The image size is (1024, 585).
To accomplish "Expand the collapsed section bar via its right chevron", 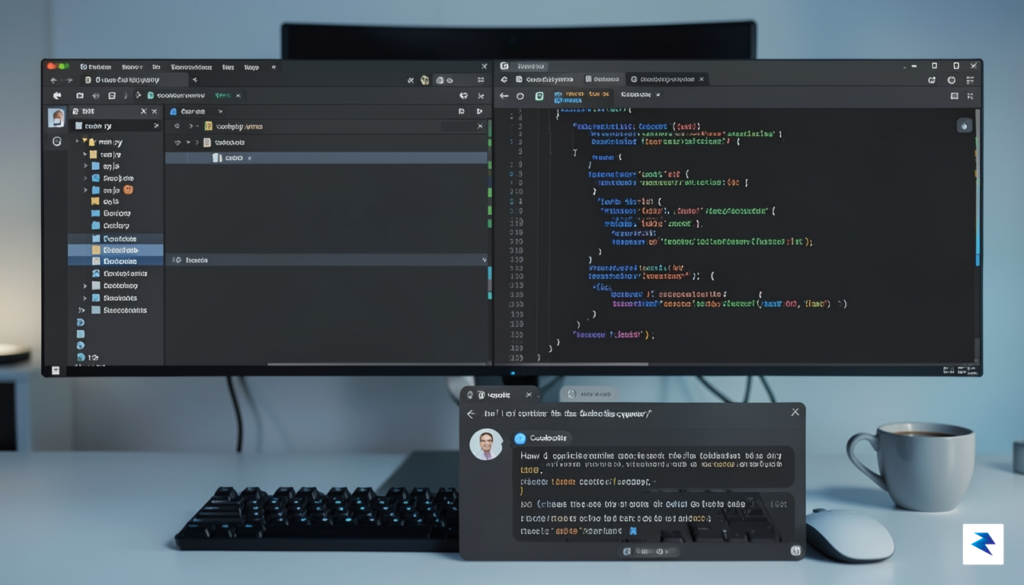I will coord(484,260).
